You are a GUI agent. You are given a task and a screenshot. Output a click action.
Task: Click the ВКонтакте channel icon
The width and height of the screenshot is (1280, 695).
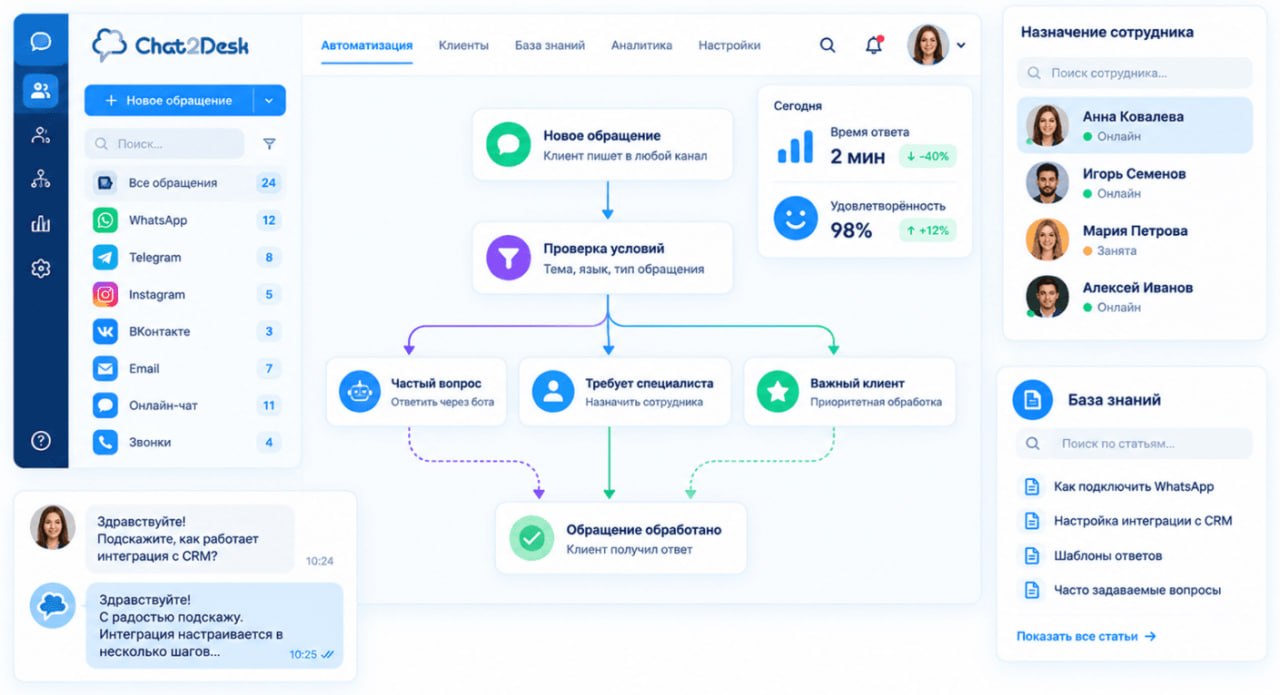pos(105,331)
